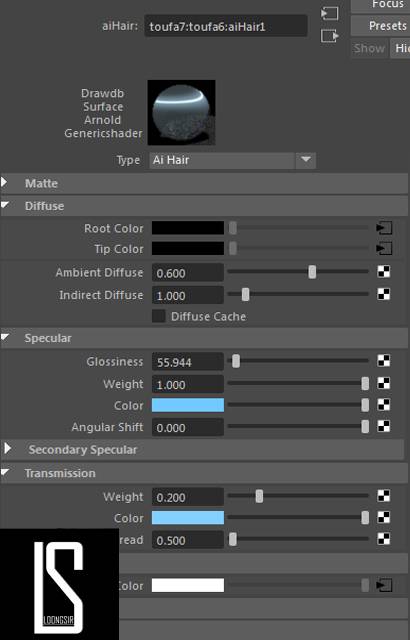Click Root Color connection map icon
This screenshot has width=410, height=640.
384,228
